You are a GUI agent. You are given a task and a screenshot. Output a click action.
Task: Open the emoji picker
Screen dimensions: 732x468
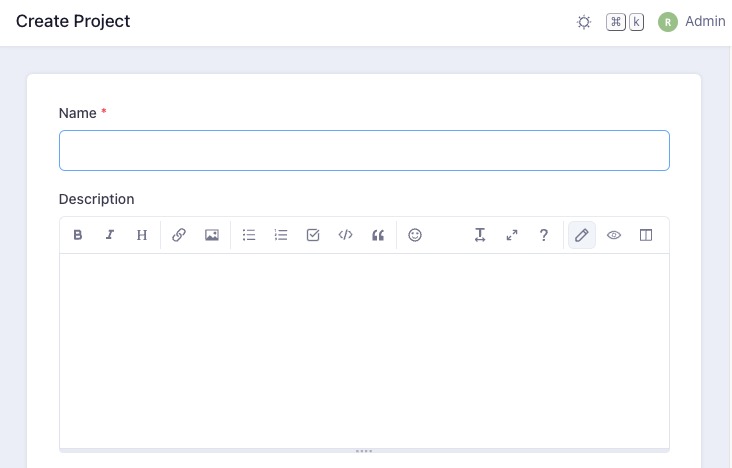pos(415,235)
